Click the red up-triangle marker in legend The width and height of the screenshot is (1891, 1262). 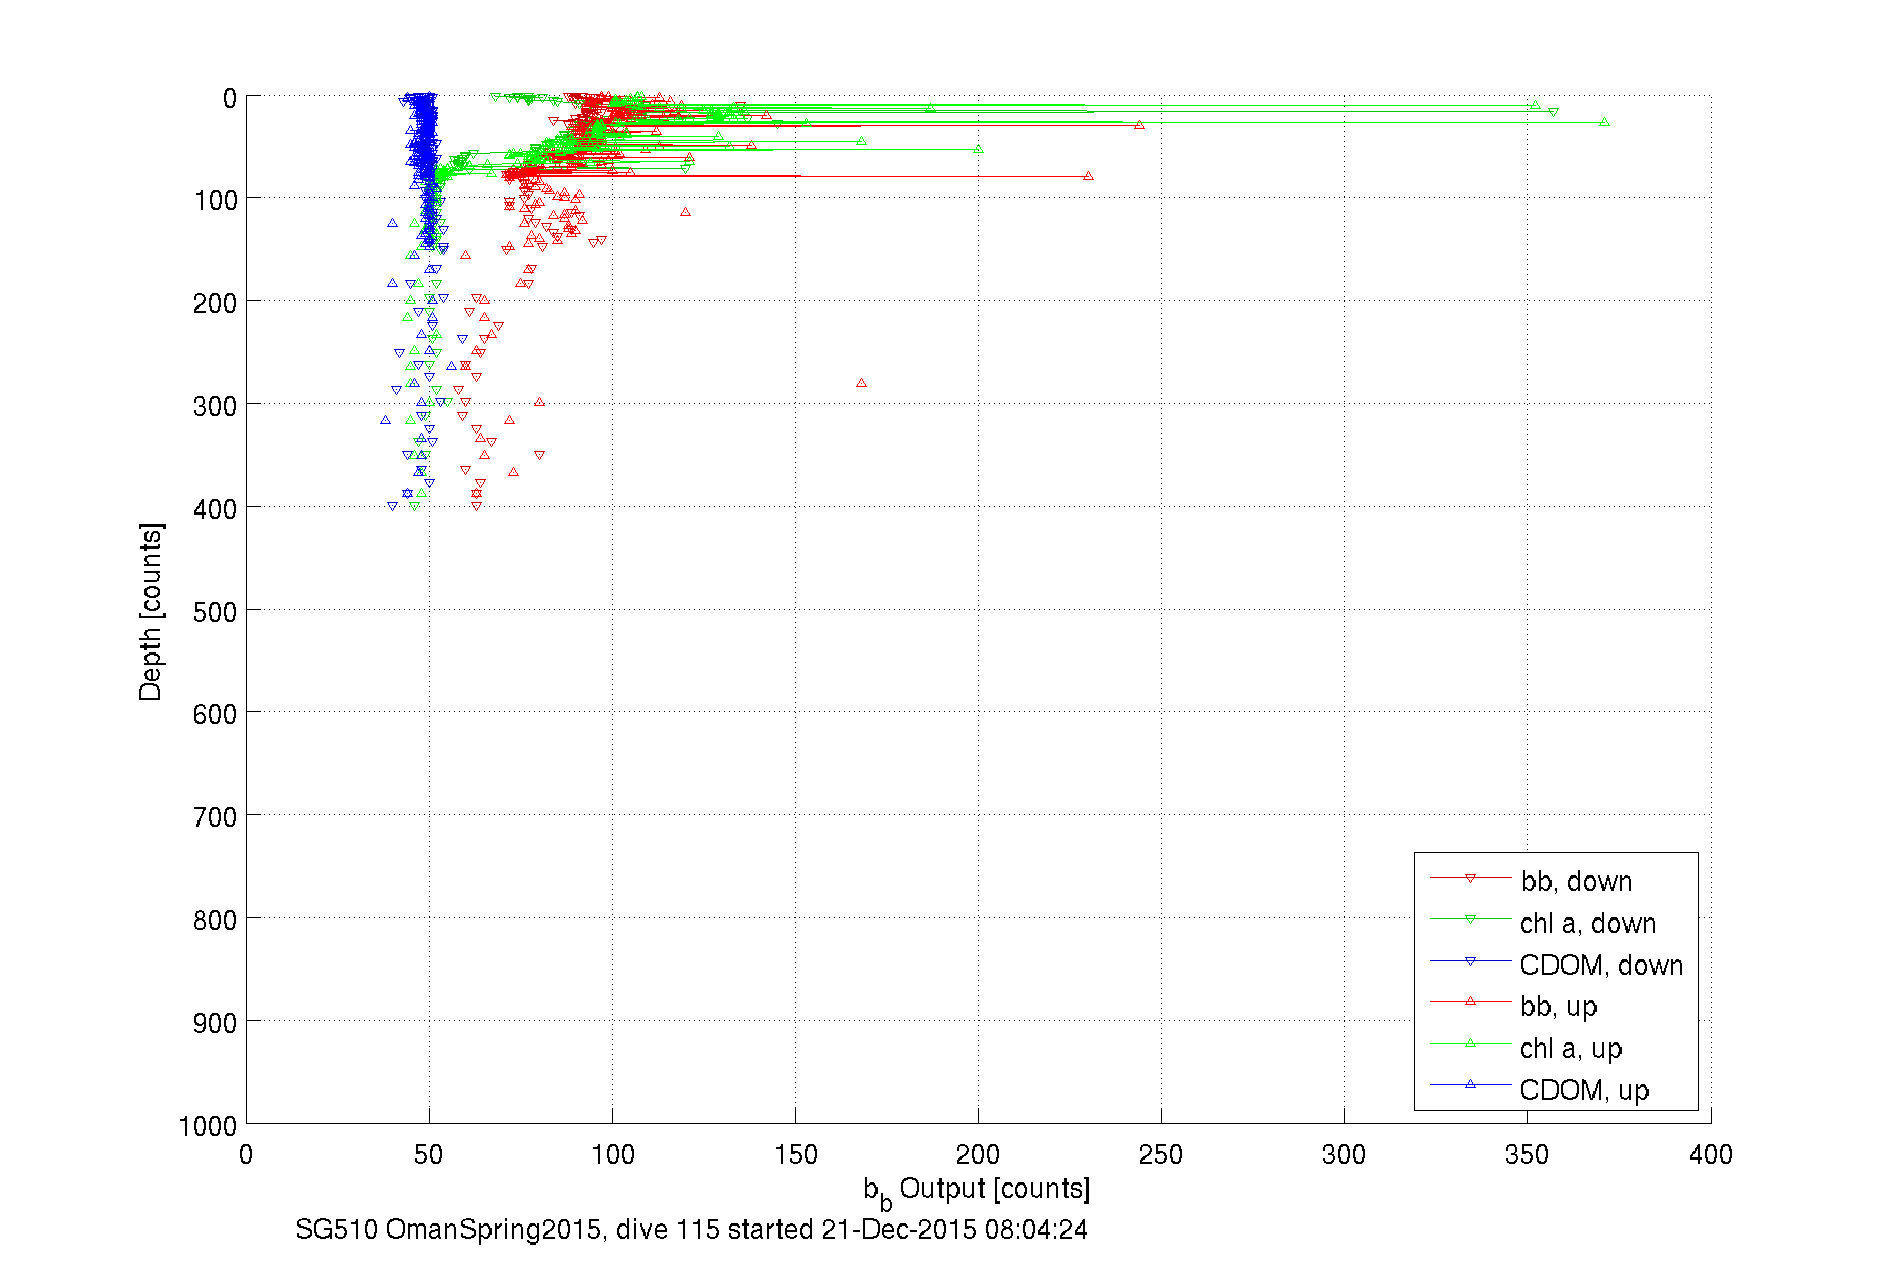click(x=1470, y=1001)
